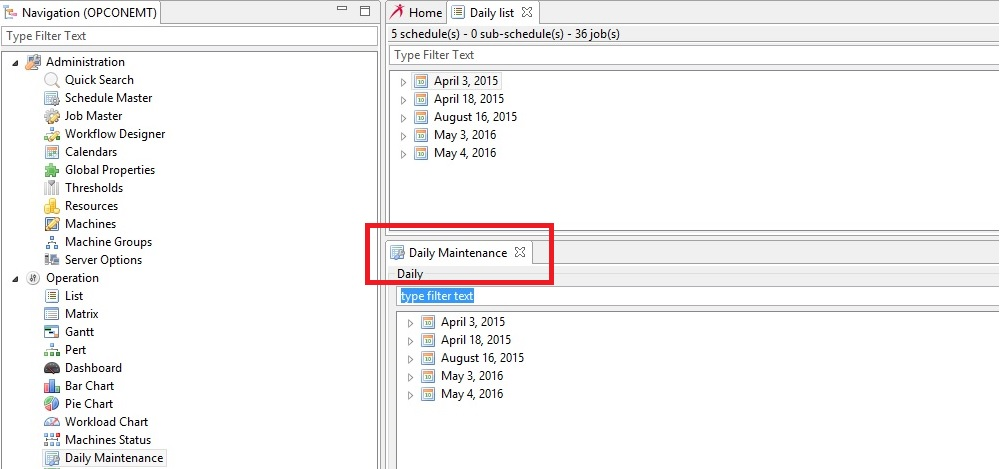Viewport: 1001px width, 469px height.
Task: Click the Server Options icon
Action: (x=52, y=260)
